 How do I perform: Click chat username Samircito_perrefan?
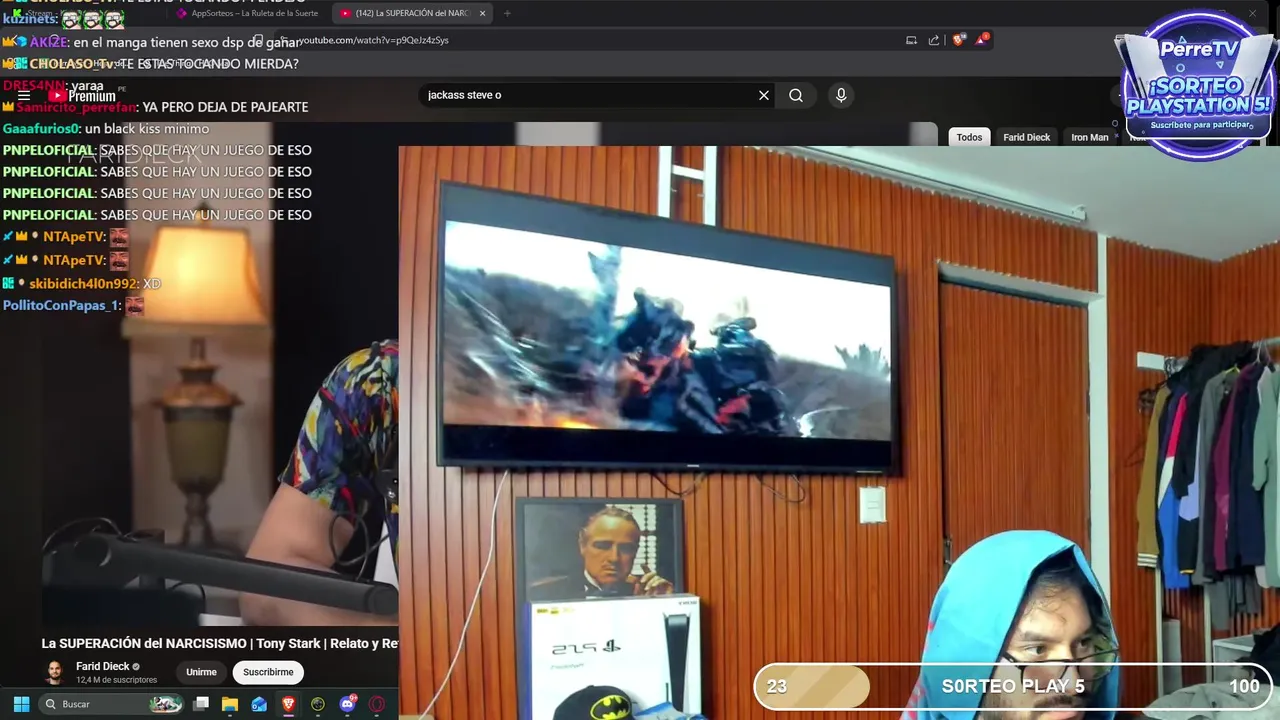pyautogui.click(x=76, y=107)
